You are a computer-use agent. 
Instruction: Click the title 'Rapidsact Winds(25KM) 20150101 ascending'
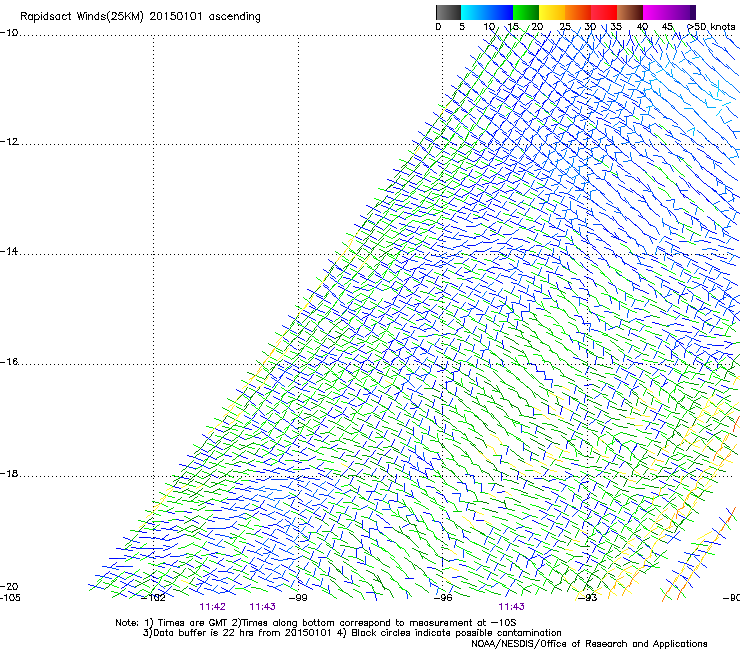point(140,16)
